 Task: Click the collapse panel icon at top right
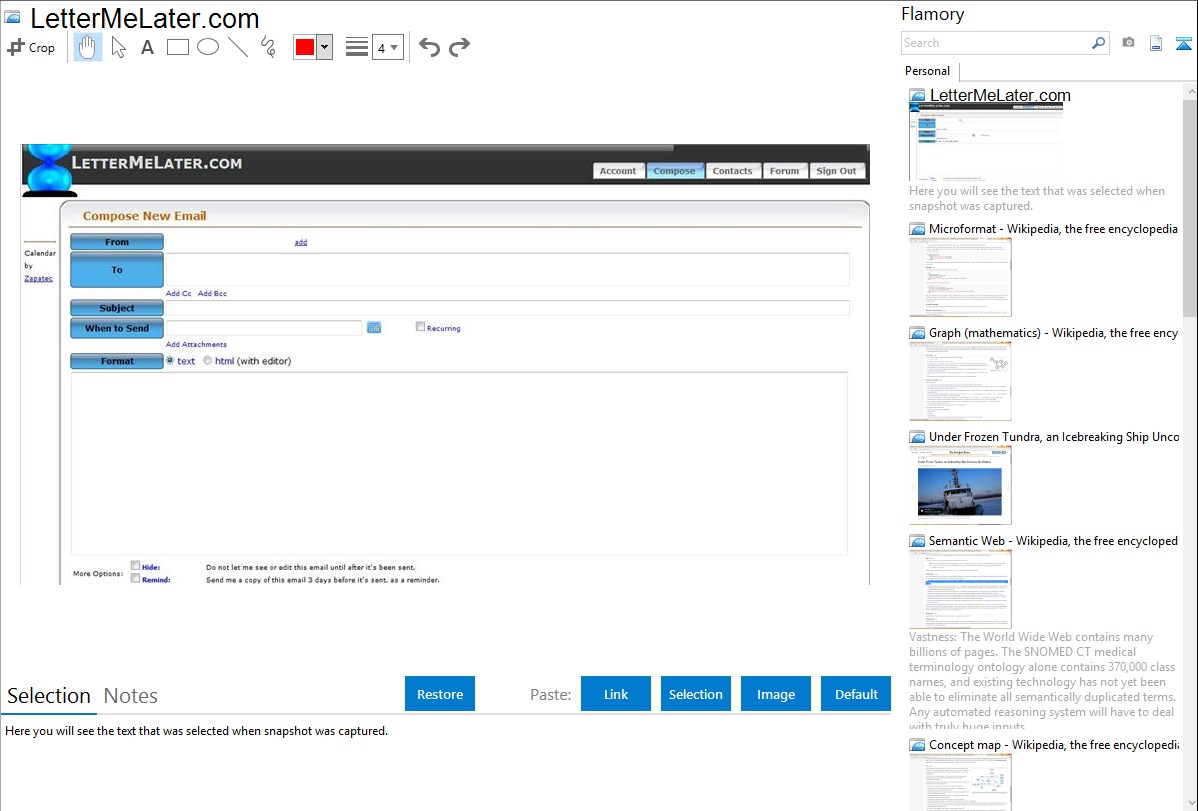(1183, 43)
